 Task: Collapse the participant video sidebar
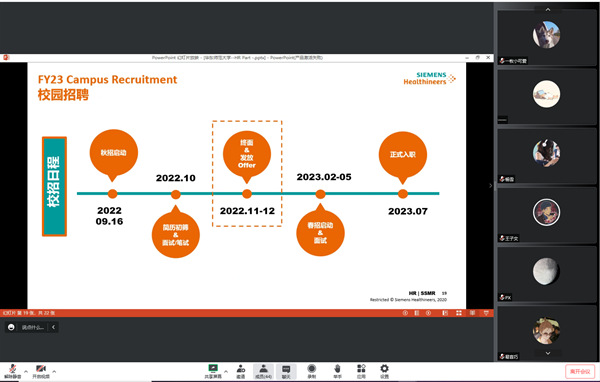tap(491, 186)
